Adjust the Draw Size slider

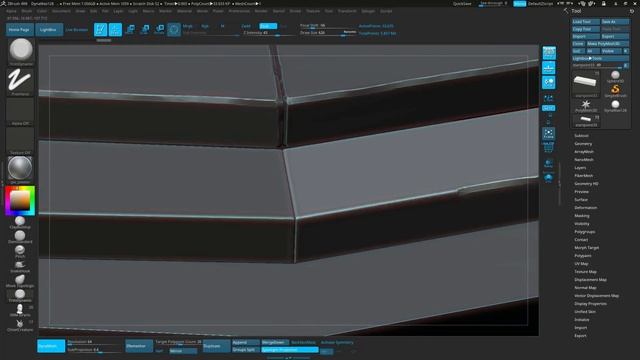coord(328,33)
